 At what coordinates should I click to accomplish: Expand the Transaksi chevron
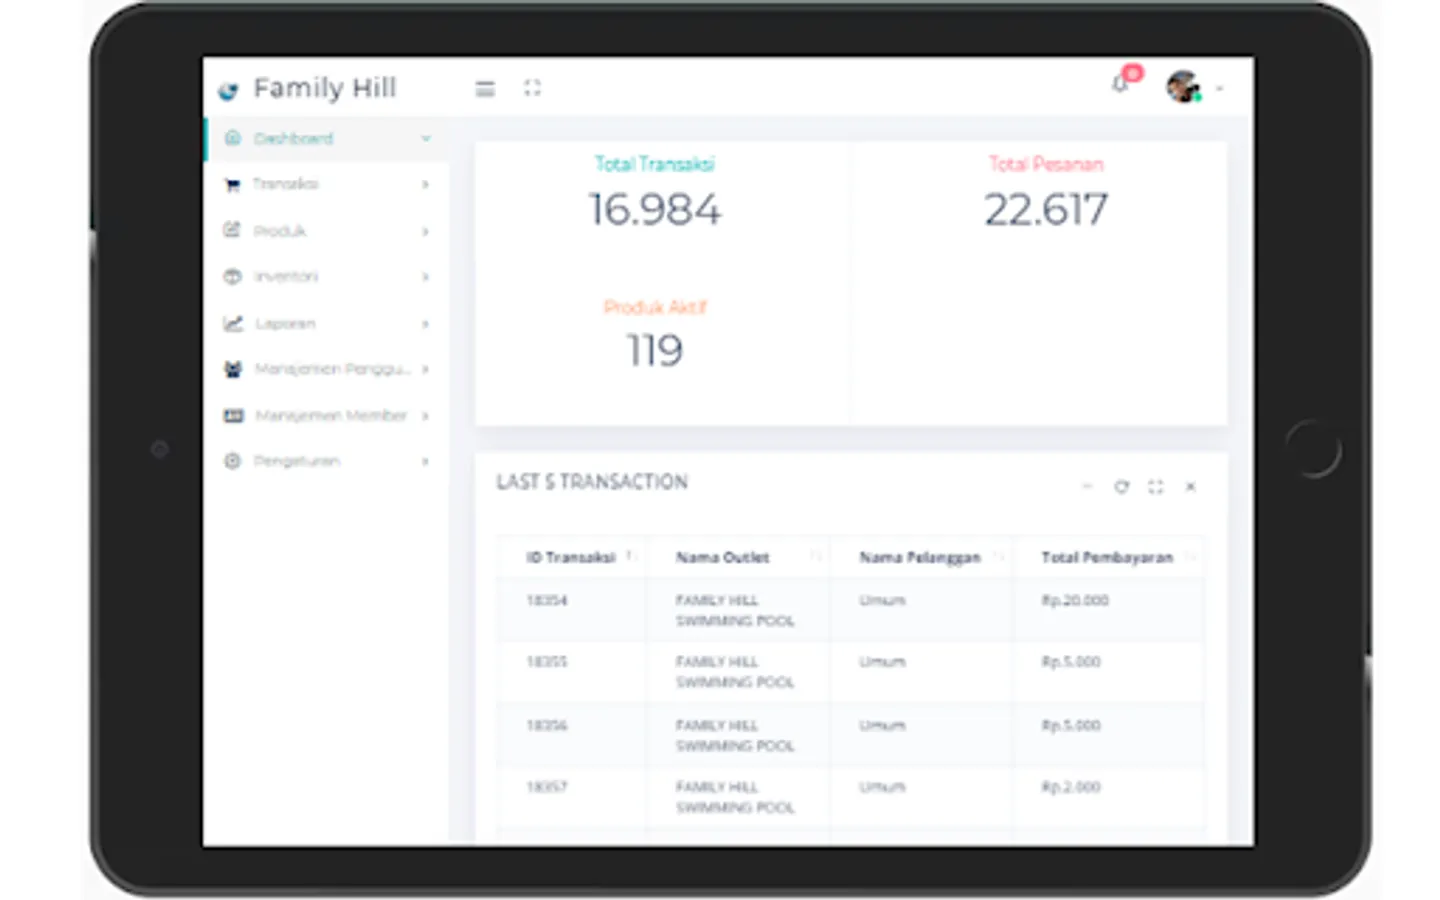pos(426,184)
